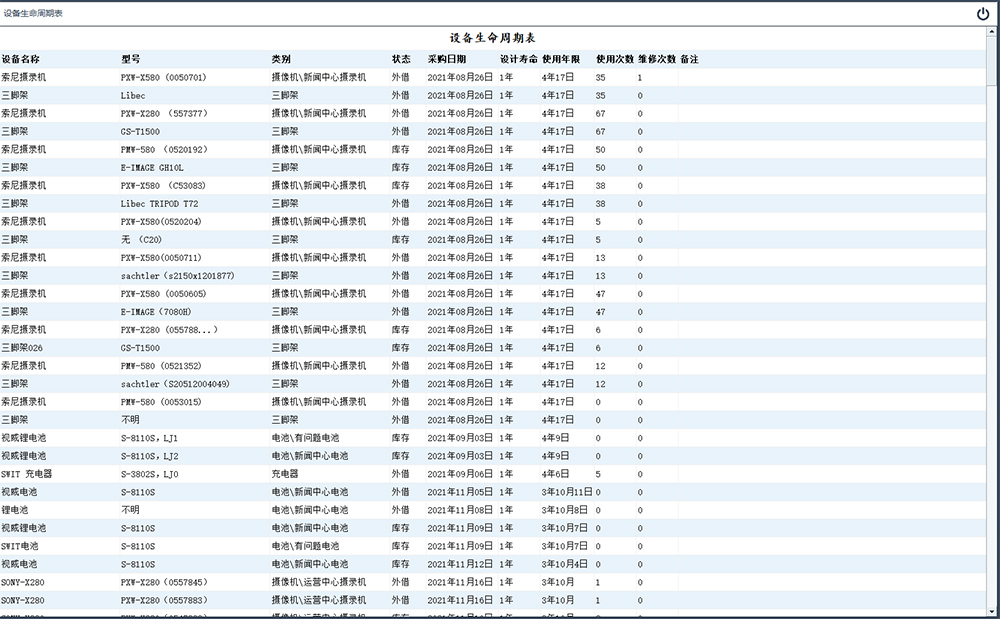This screenshot has height=619, width=1000.
Task: Select the 维修次数 column header
Action: tap(656, 59)
